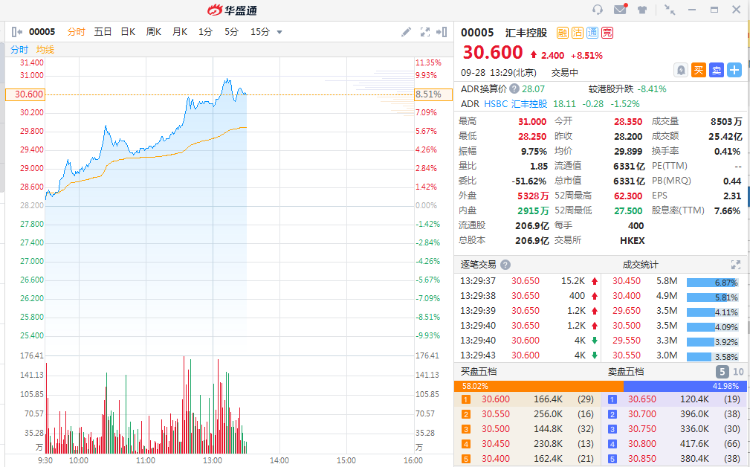750x467 pixels.
Task: Collapse the right quote panel icon
Action: pos(441,32)
